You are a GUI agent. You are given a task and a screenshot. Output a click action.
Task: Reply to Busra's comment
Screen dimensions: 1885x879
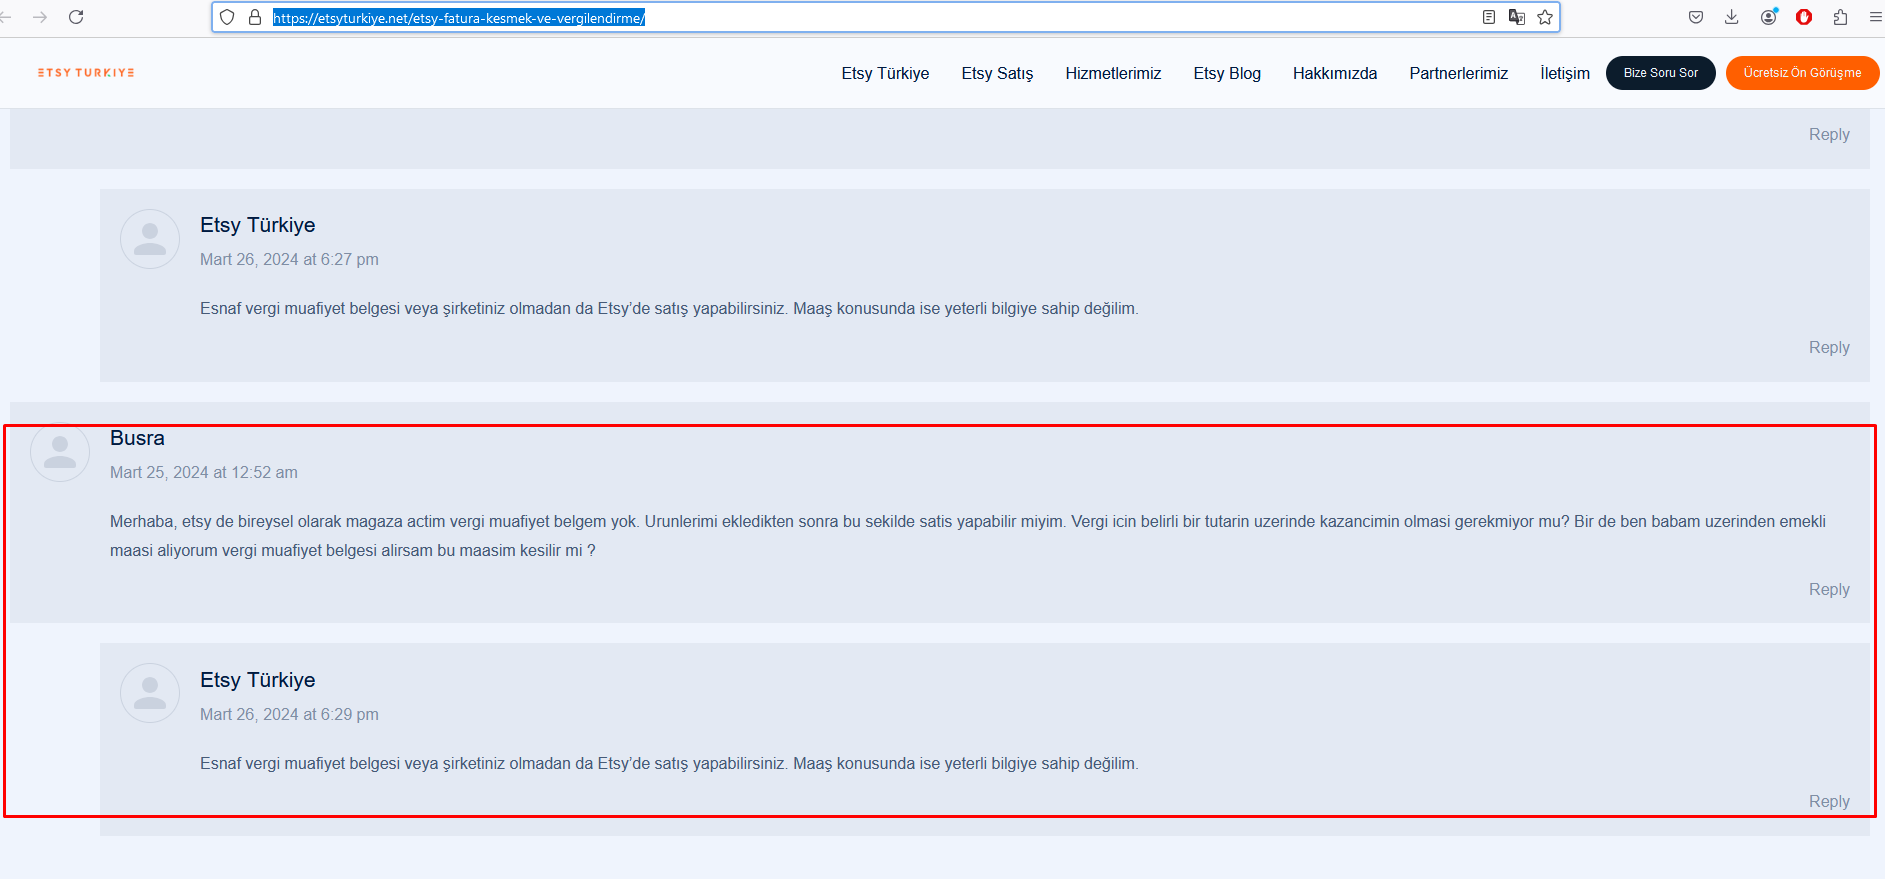pos(1829,590)
